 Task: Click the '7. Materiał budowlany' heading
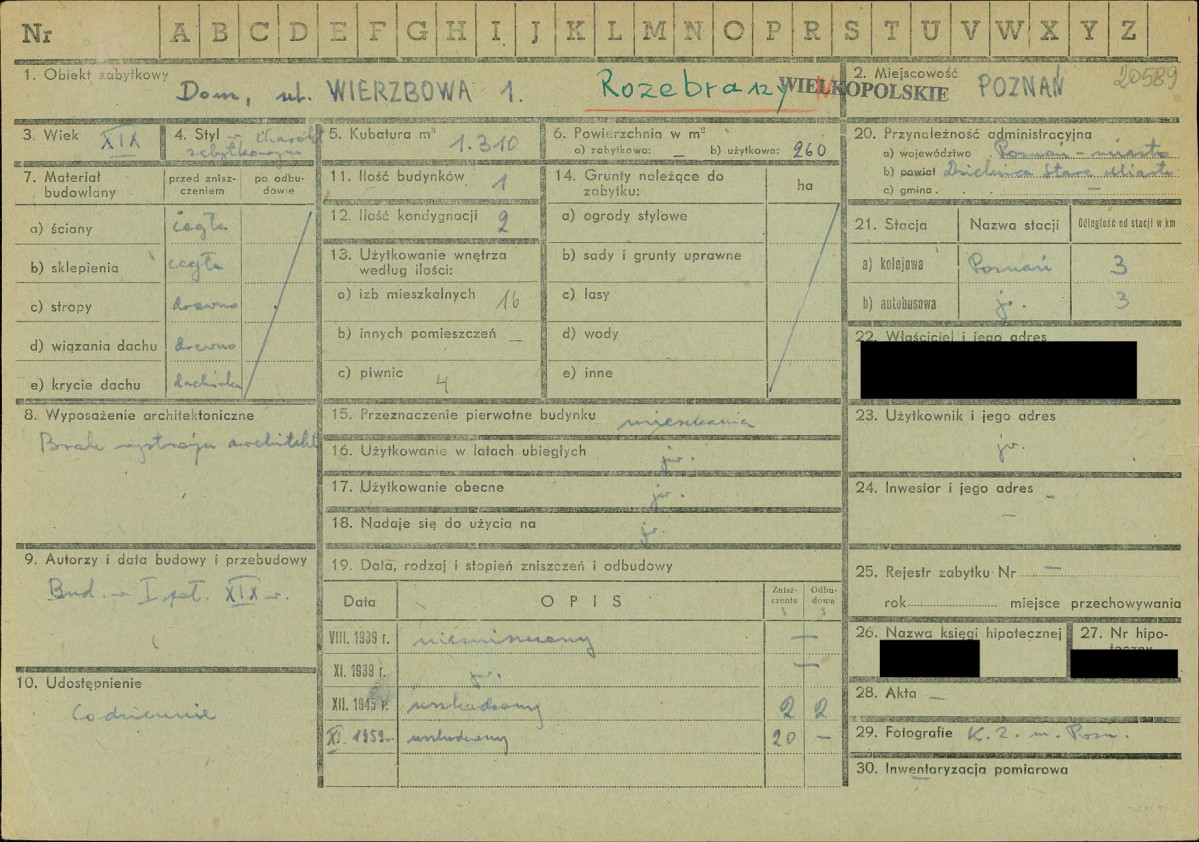click(x=70, y=184)
